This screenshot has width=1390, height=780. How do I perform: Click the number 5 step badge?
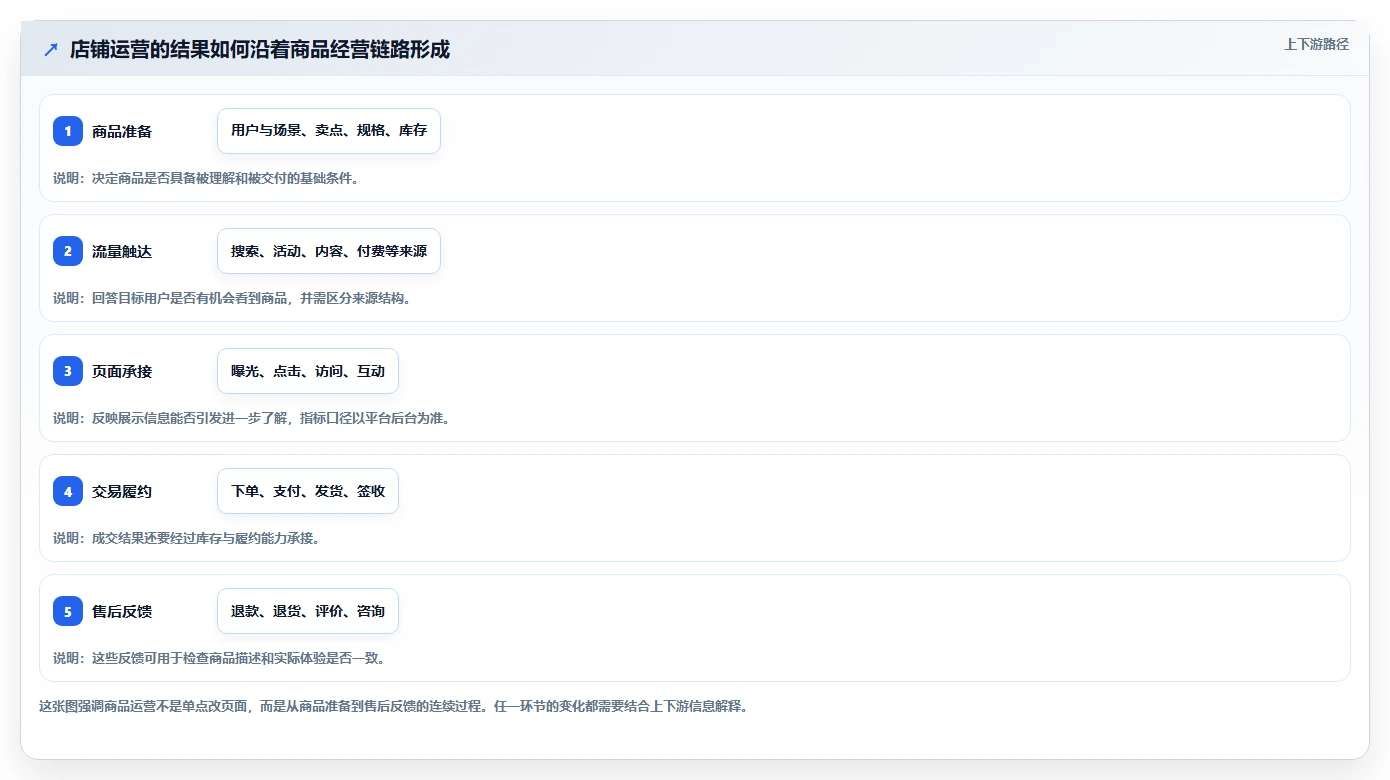click(x=68, y=611)
